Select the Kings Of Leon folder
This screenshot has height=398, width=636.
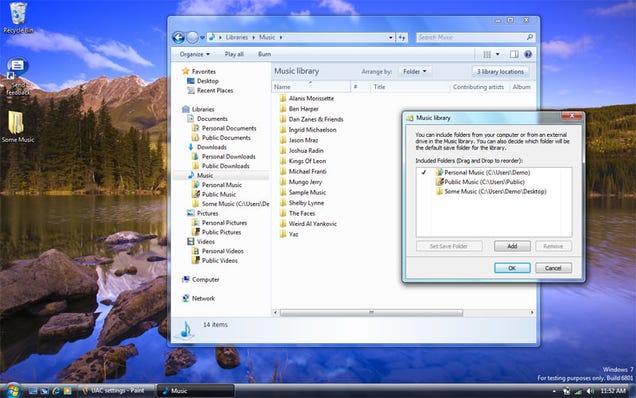point(303,161)
